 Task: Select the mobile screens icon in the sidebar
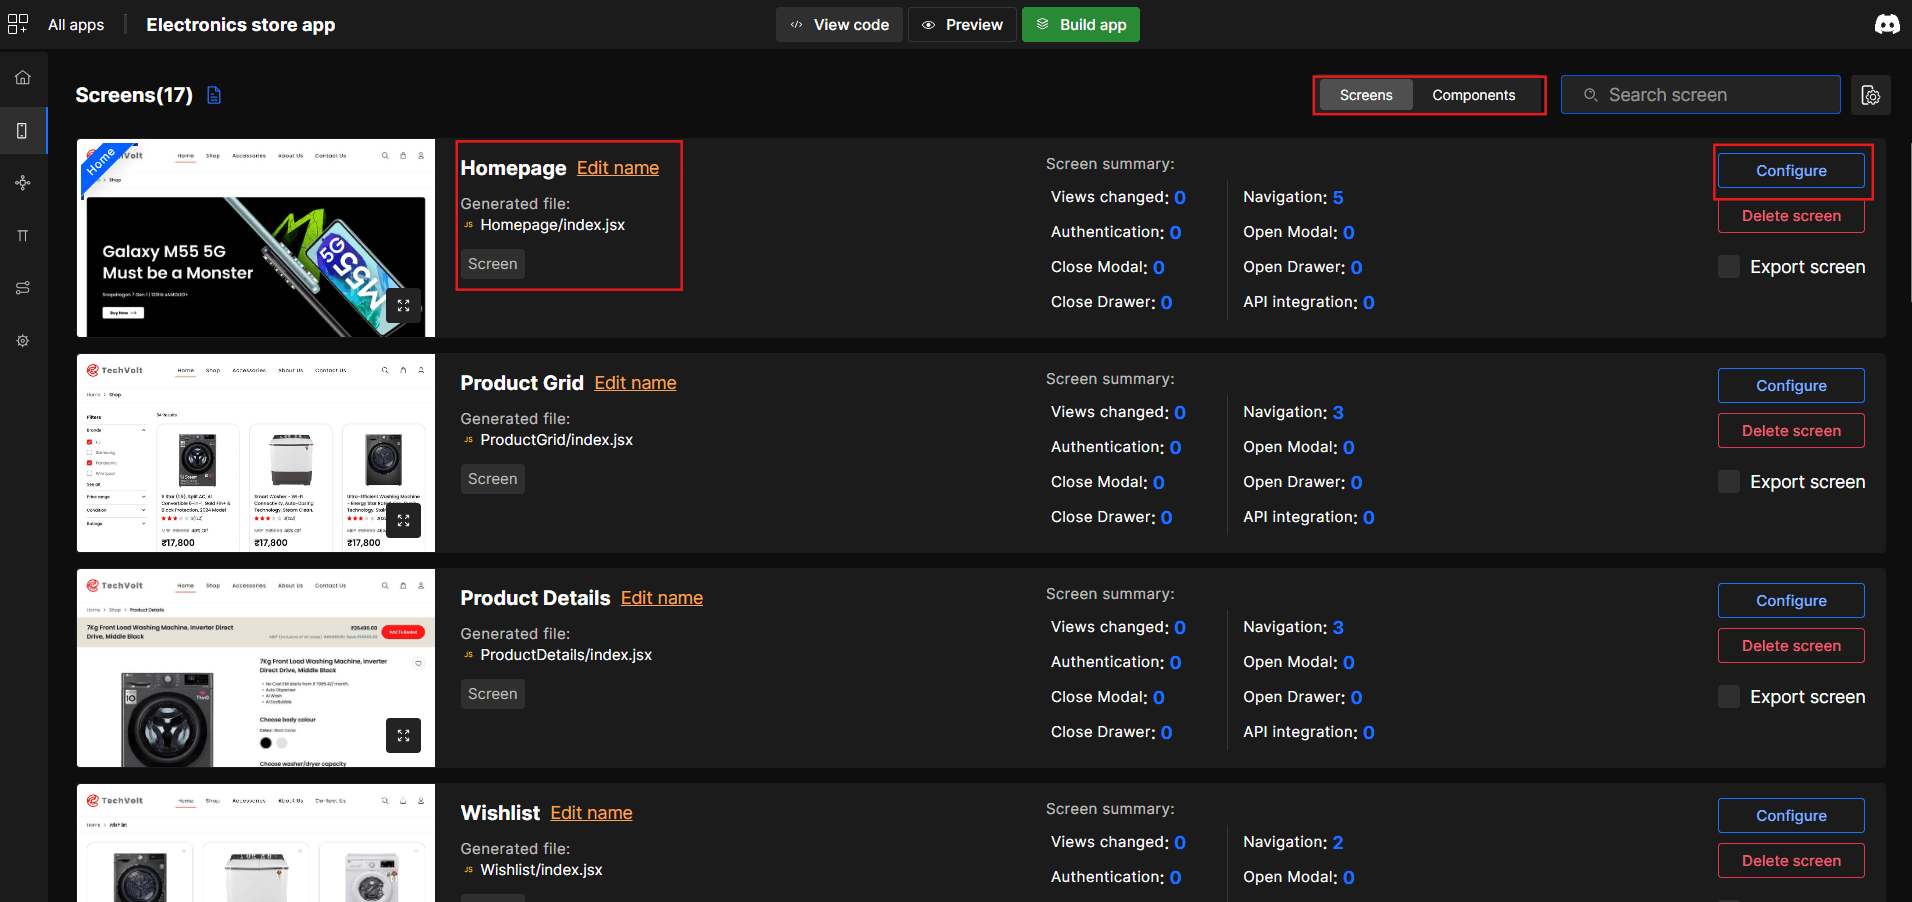coord(23,130)
